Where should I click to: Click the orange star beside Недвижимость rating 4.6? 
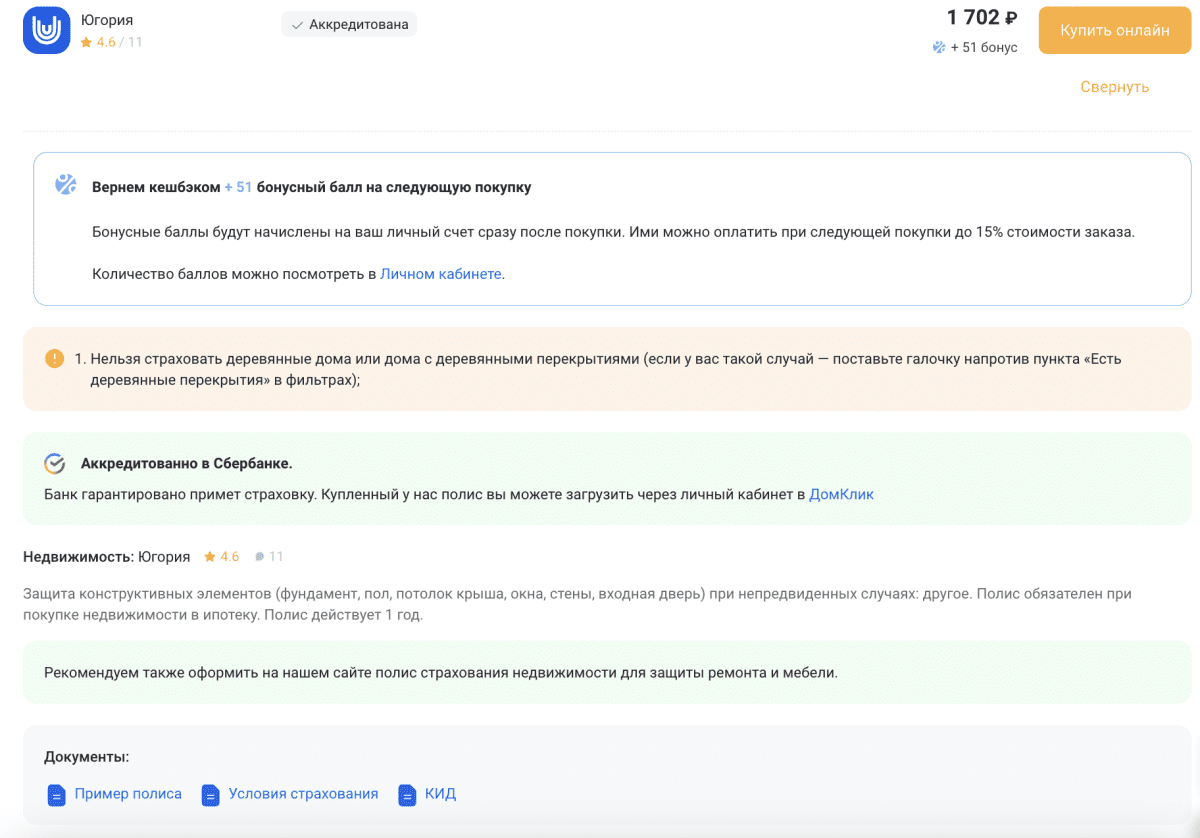[x=210, y=556]
